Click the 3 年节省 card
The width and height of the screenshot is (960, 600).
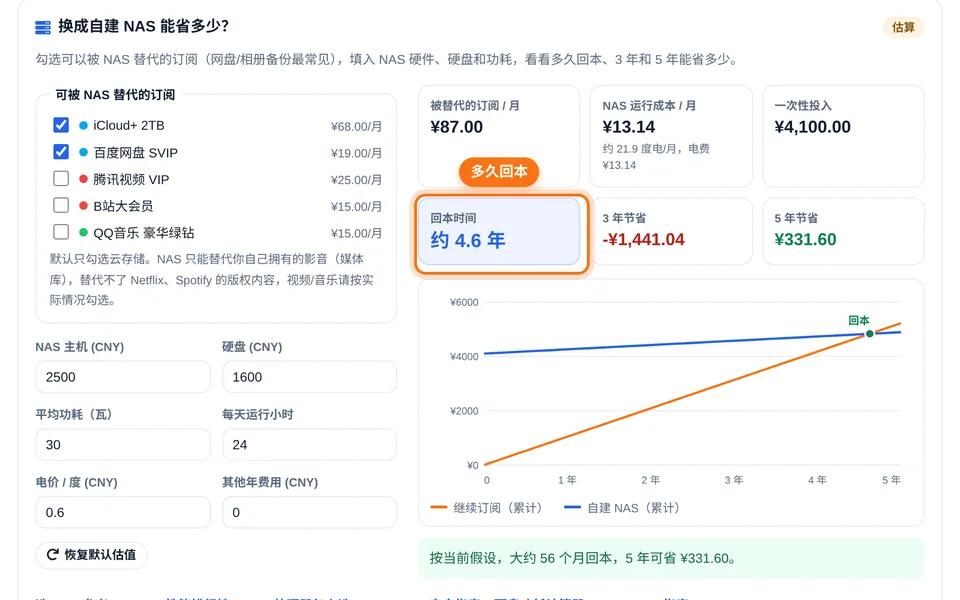coord(671,231)
